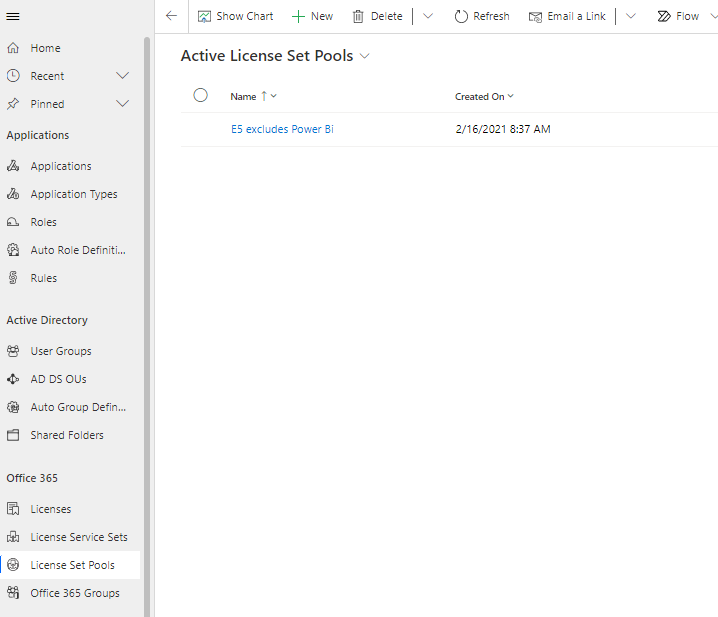Click the hamburger menu icon
The height and width of the screenshot is (617, 718).
pyautogui.click(x=13, y=16)
